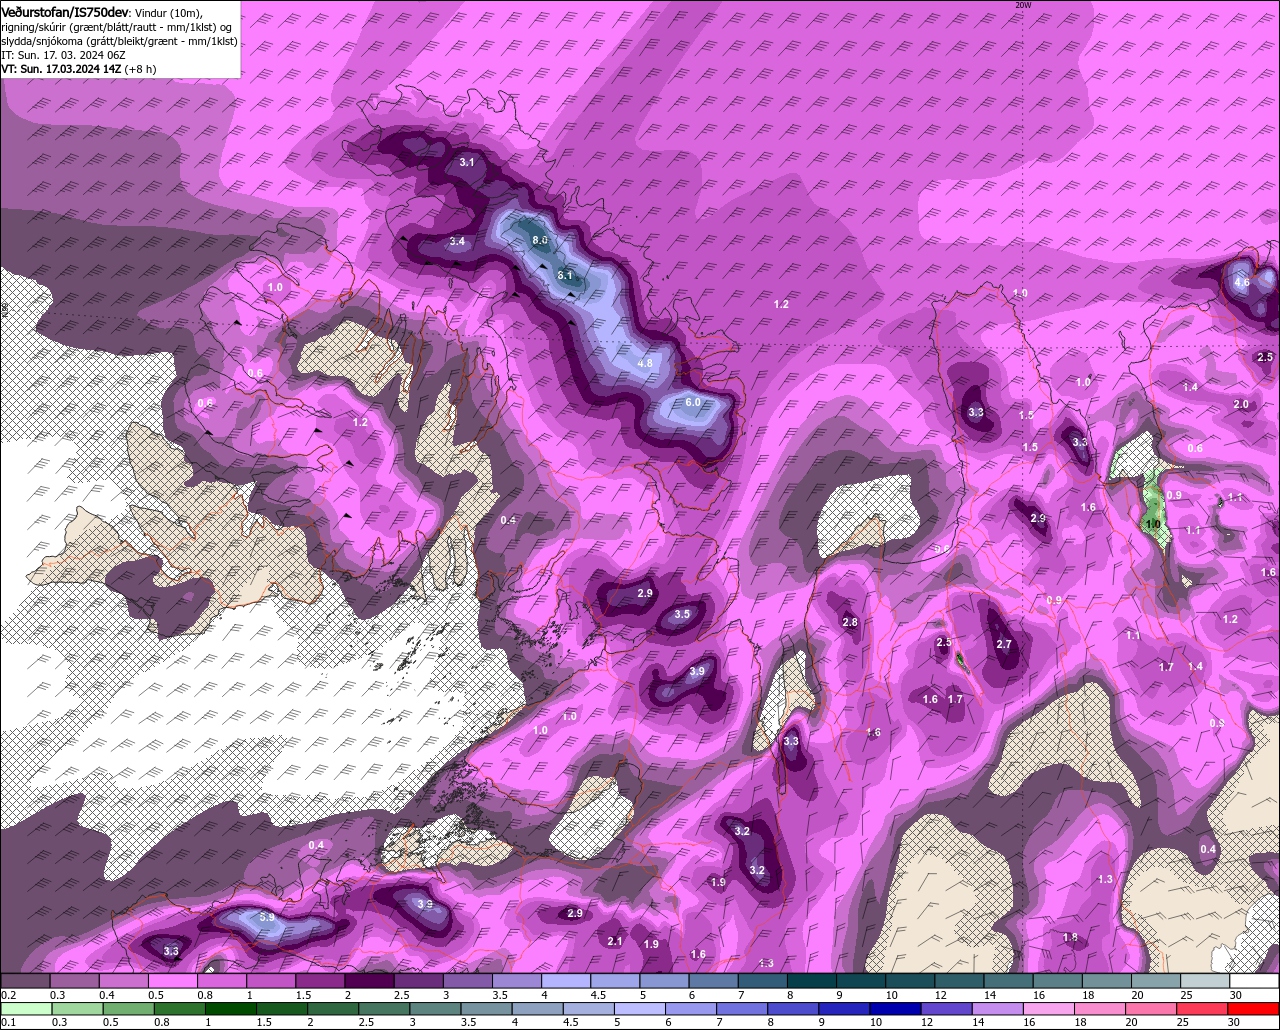This screenshot has width=1280, height=1030.
Task: Click the white 30 swatch in snow legend
Action: tap(1254, 981)
